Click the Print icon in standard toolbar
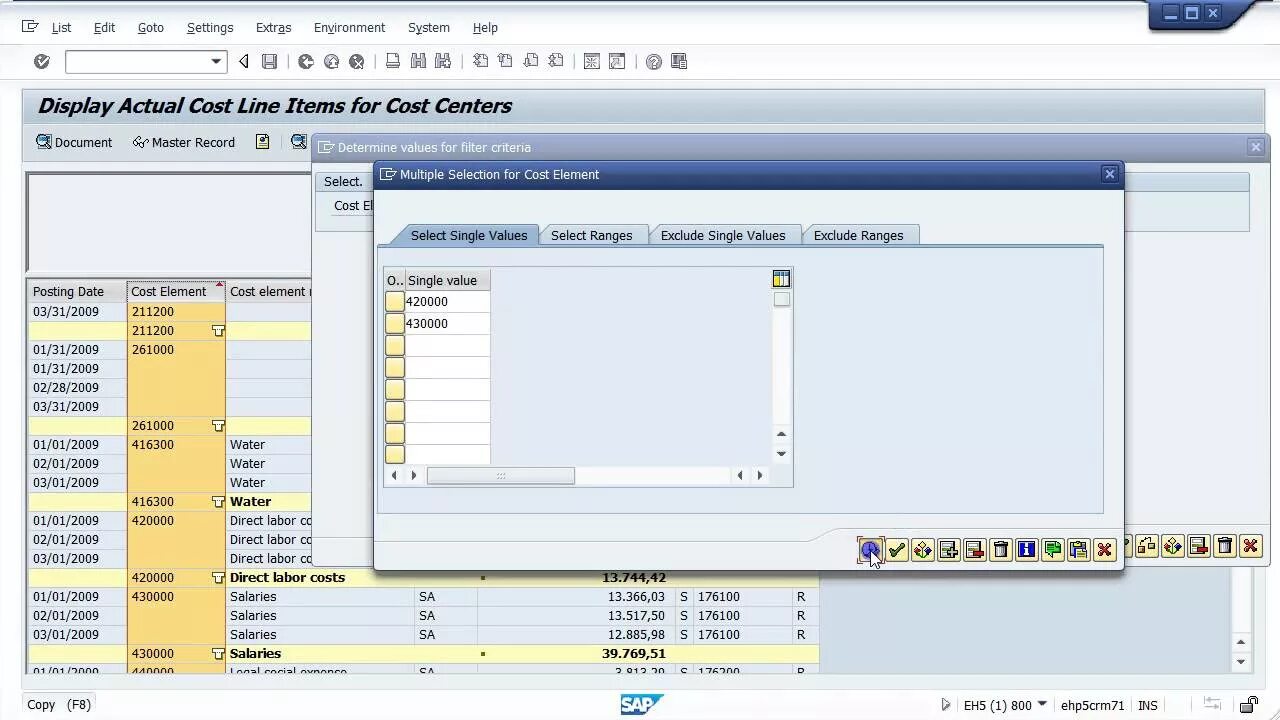The image size is (1280, 720). coord(391,61)
